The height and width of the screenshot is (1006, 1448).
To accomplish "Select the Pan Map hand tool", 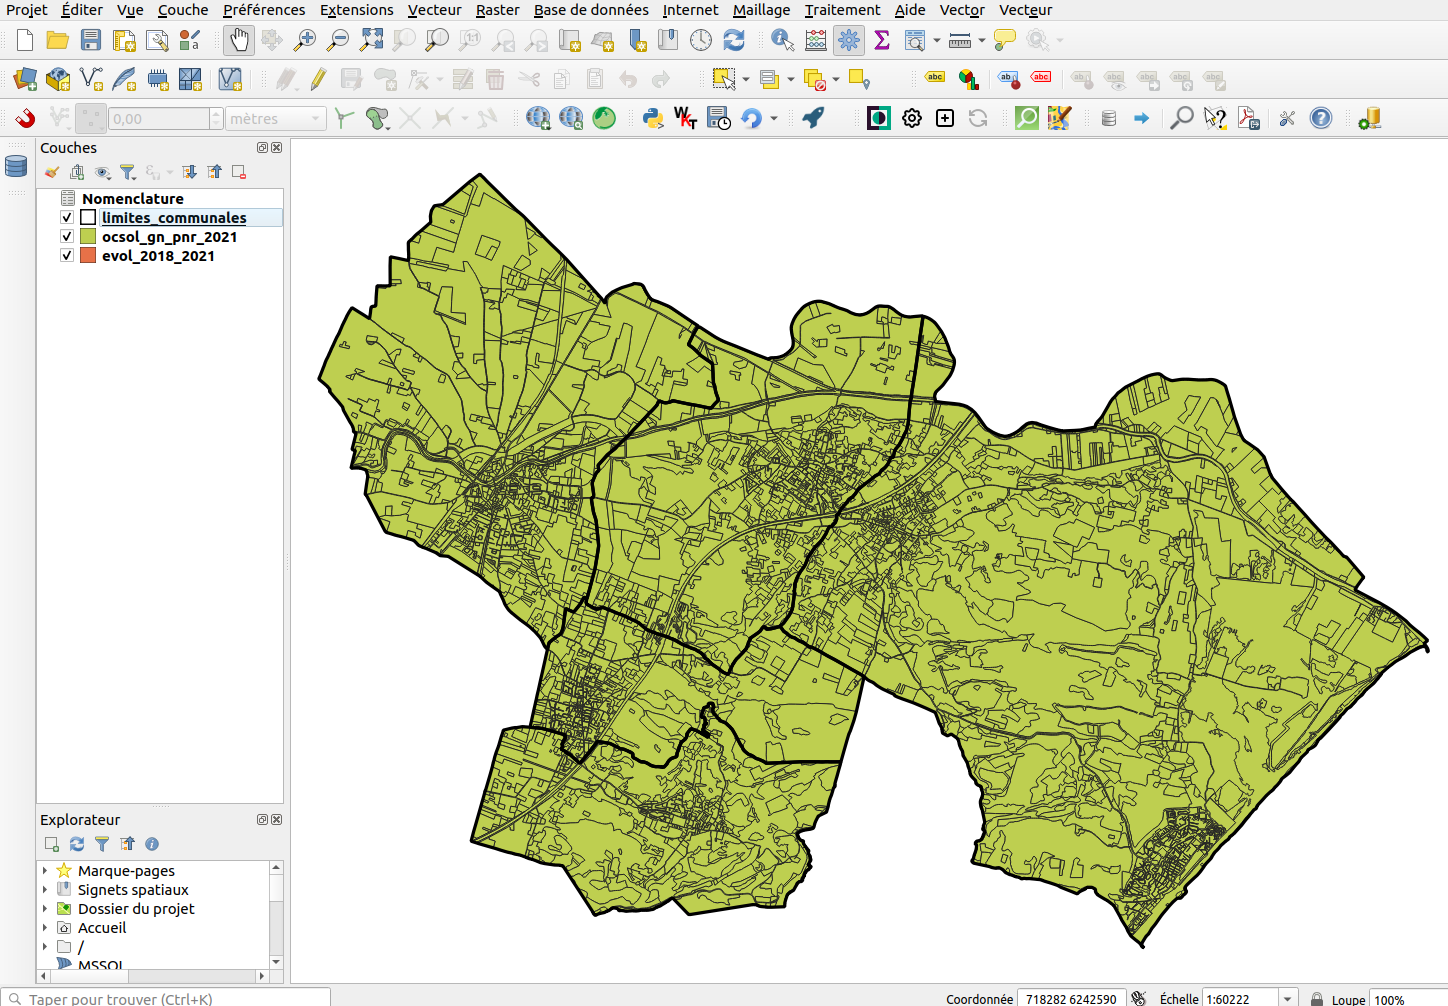I will tap(238, 40).
